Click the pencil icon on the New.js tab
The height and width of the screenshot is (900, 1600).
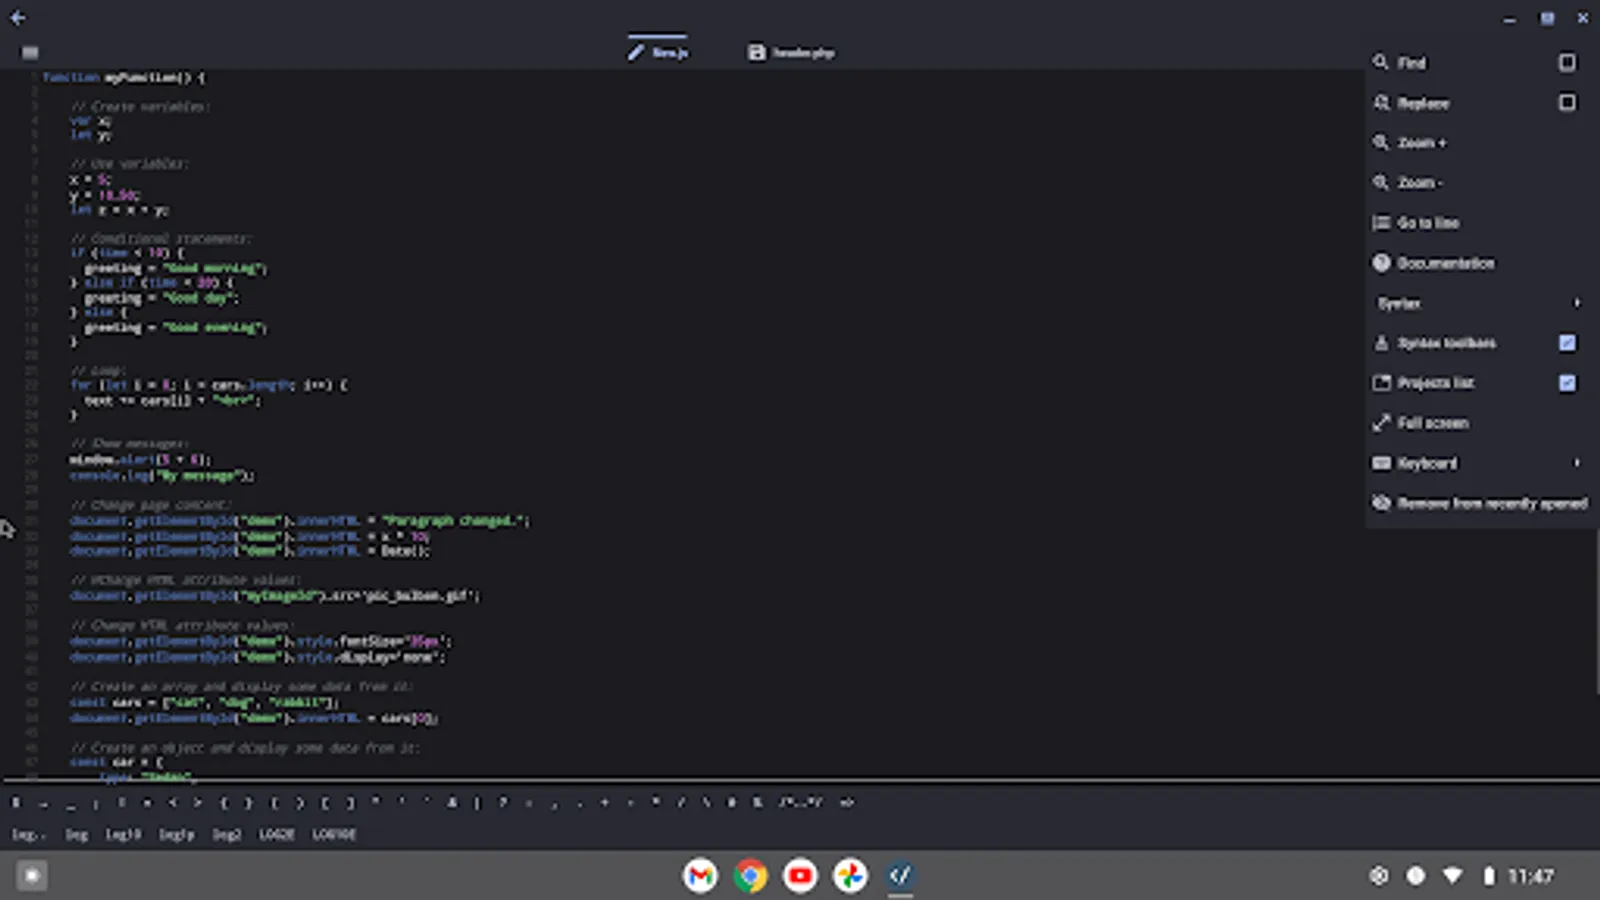point(637,52)
